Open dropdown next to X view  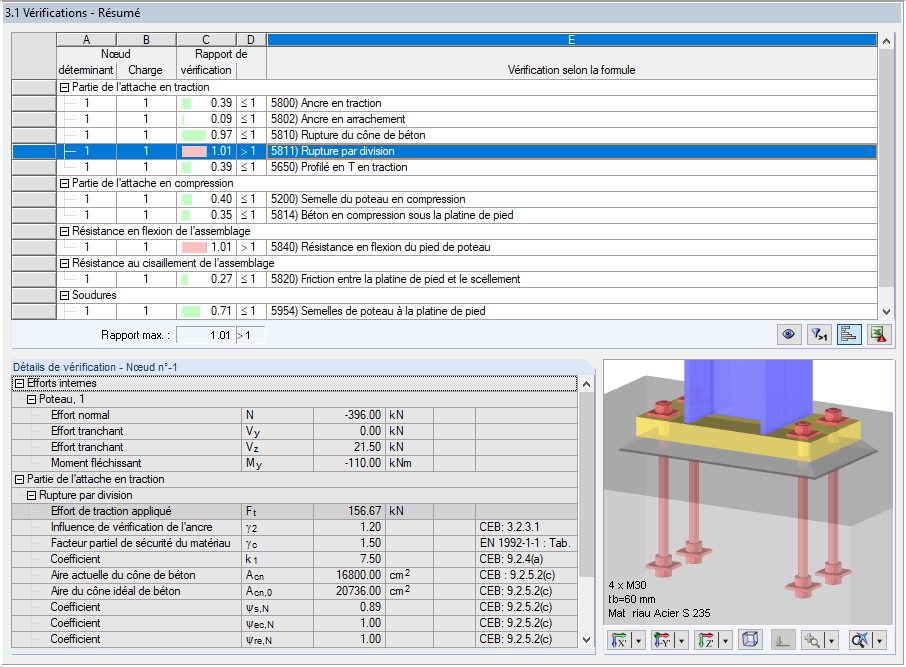coord(638,640)
